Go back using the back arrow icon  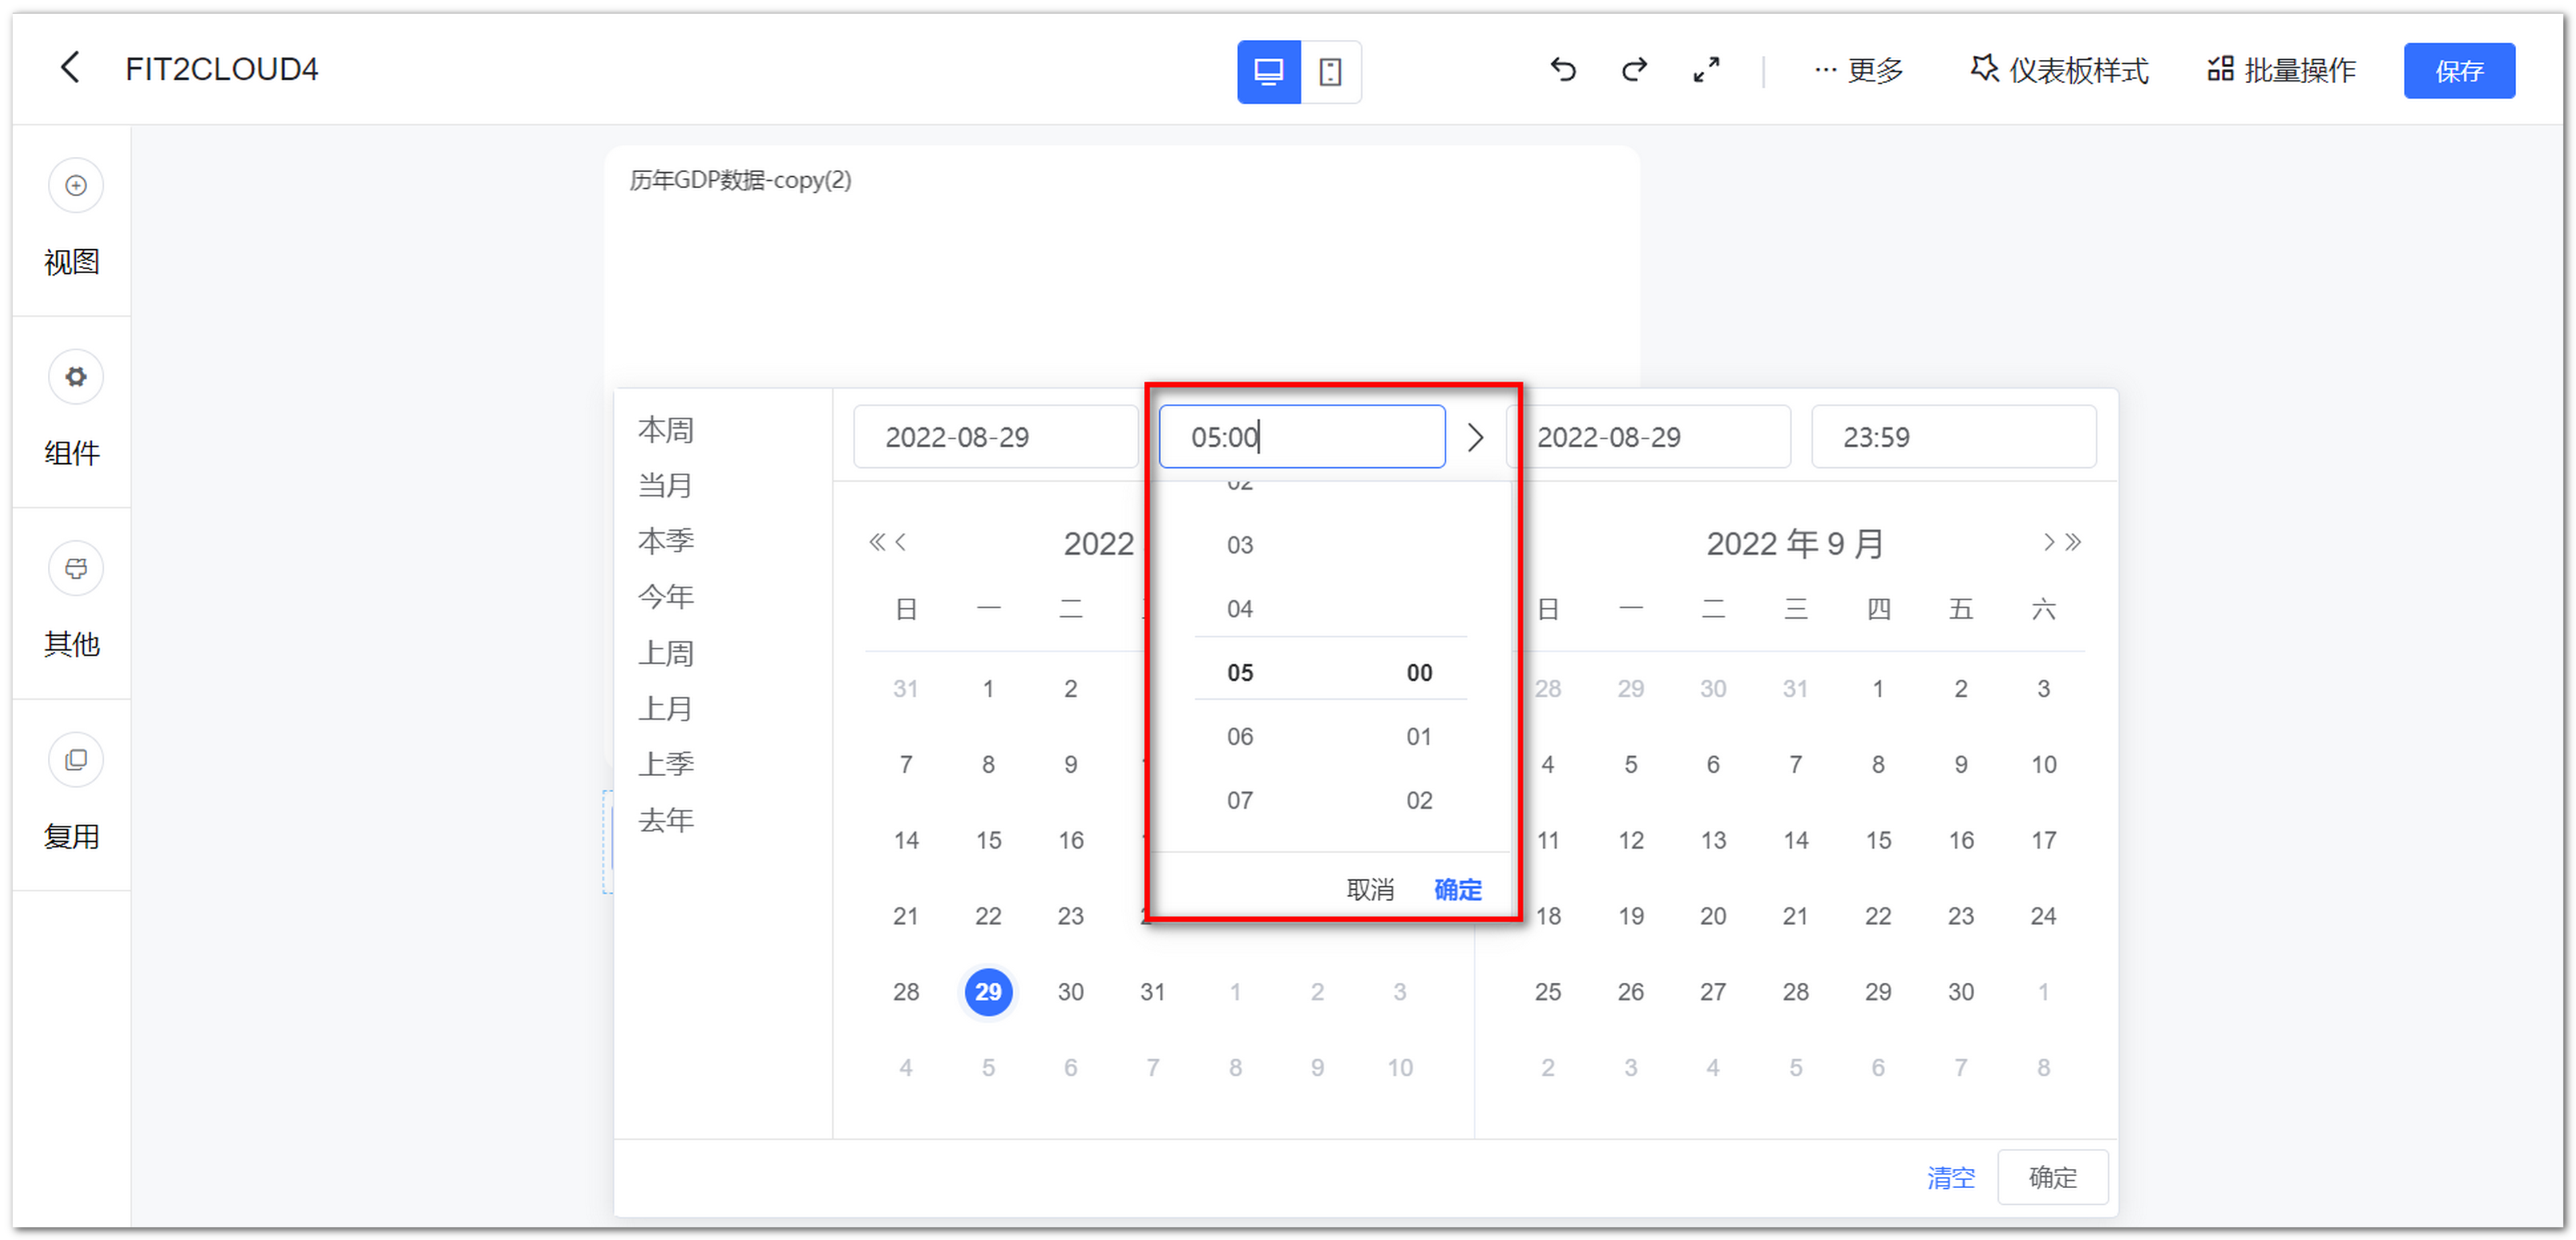(x=69, y=68)
